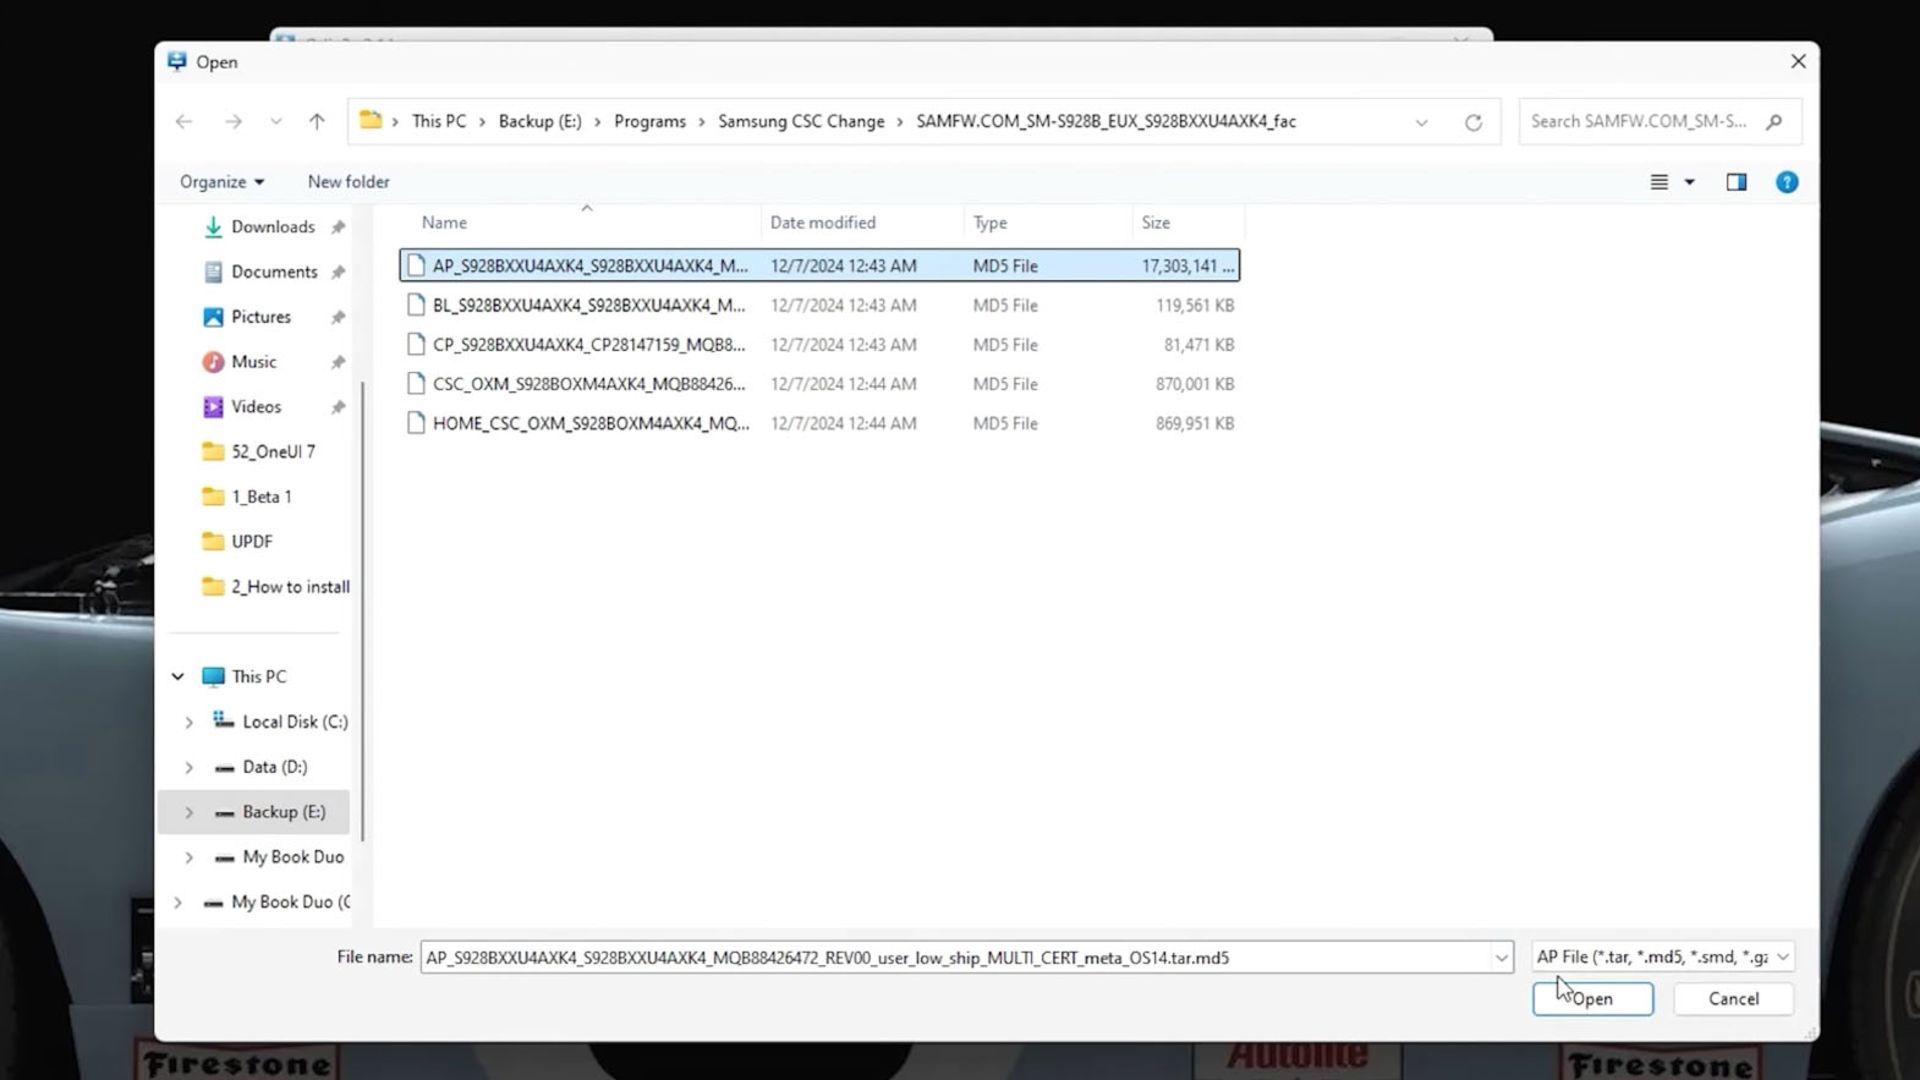Image resolution: width=1920 pixels, height=1080 pixels.
Task: Click the pin icon next to Downloads
Action: click(x=338, y=227)
